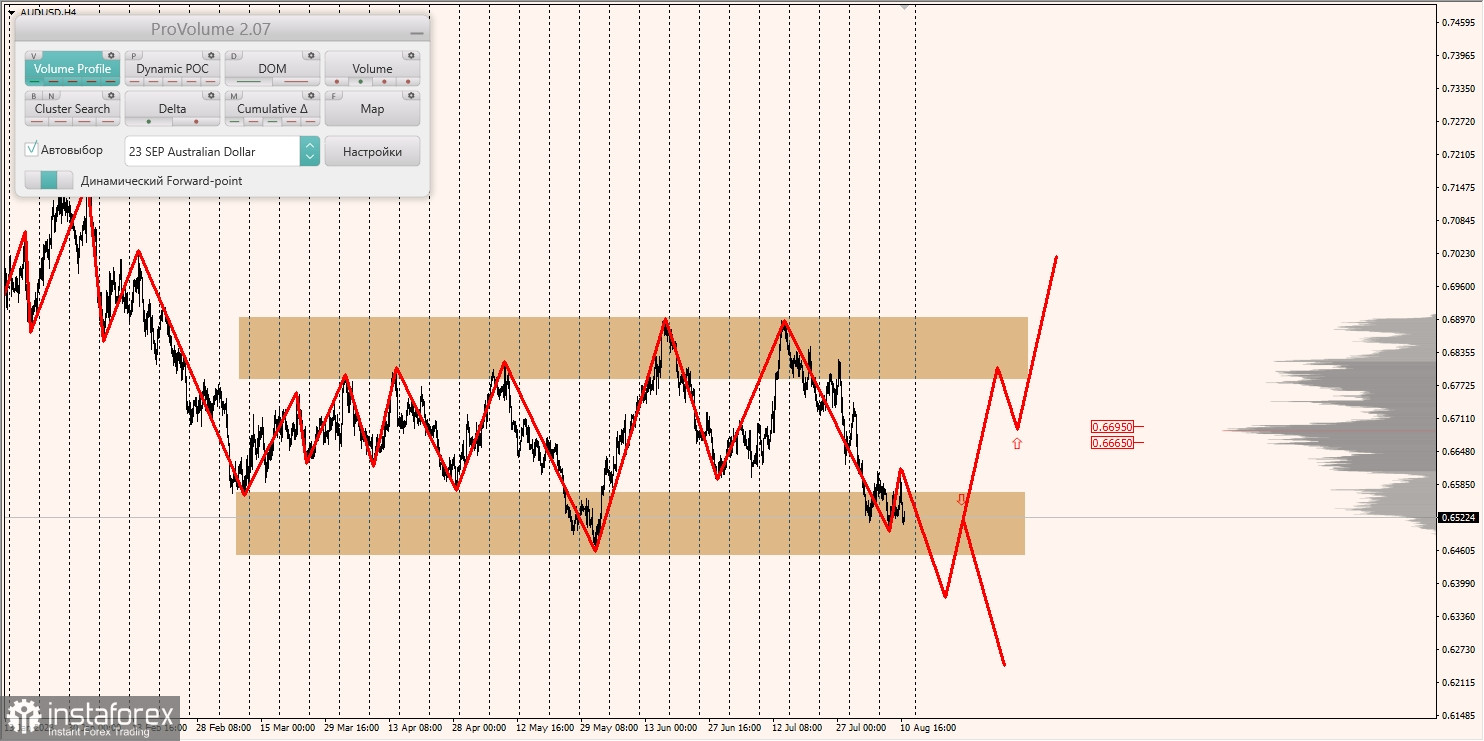Screen dimensions: 1484x741
Task: Open settings gear on Volume Profile button
Action: coord(112,56)
